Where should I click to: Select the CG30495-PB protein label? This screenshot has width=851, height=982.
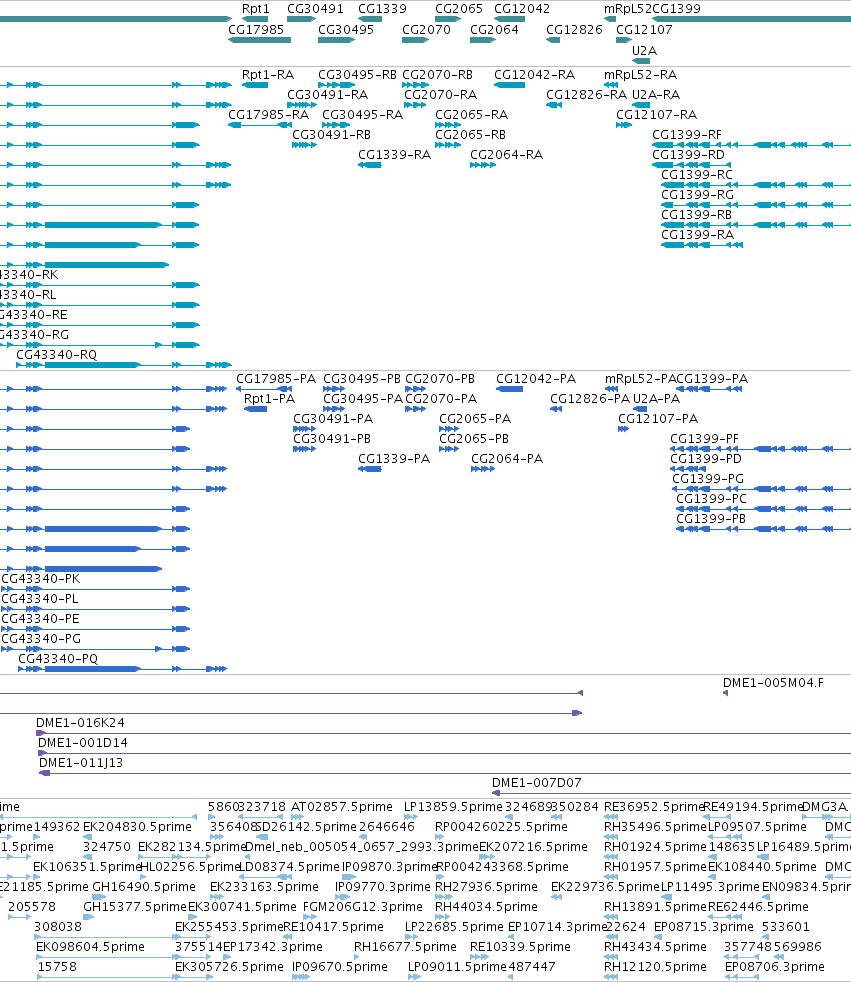pos(362,379)
